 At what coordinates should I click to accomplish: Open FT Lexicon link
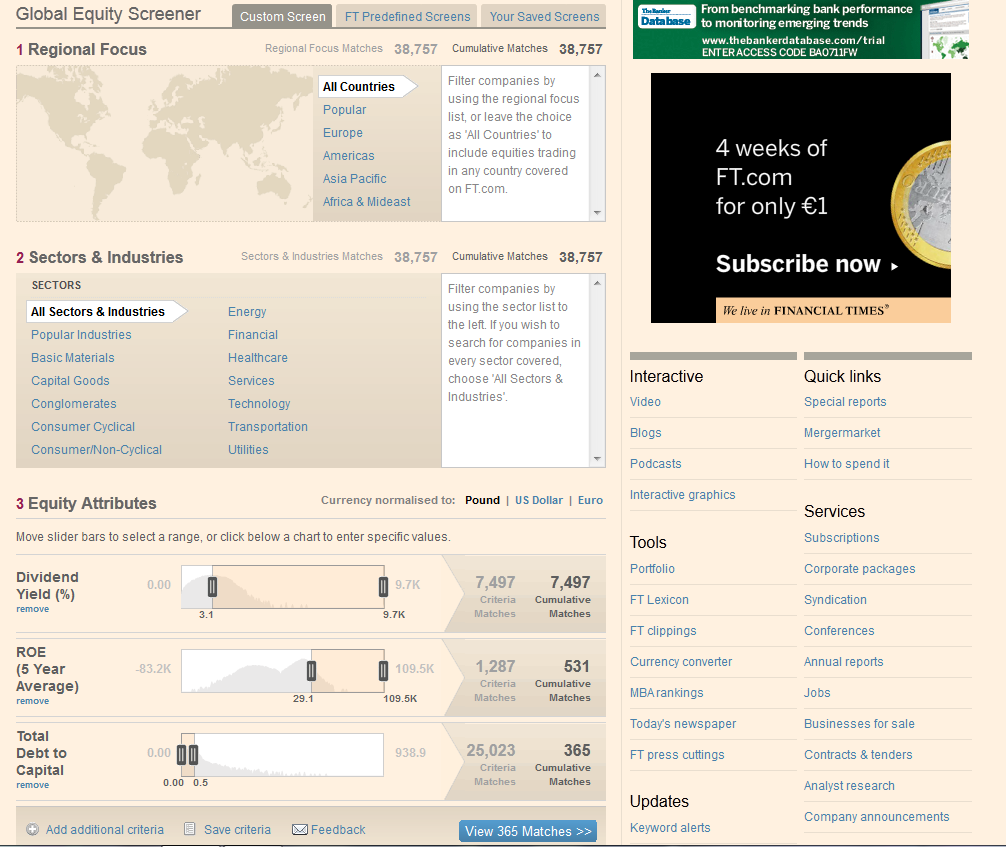(x=659, y=600)
